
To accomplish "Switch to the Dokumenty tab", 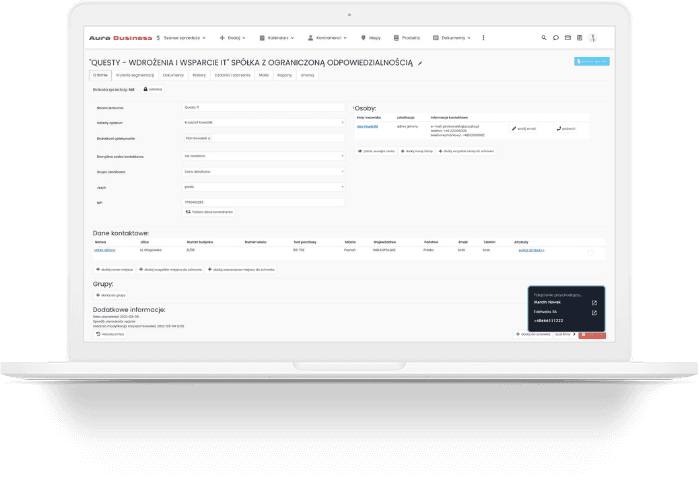I will pyautogui.click(x=173, y=75).
